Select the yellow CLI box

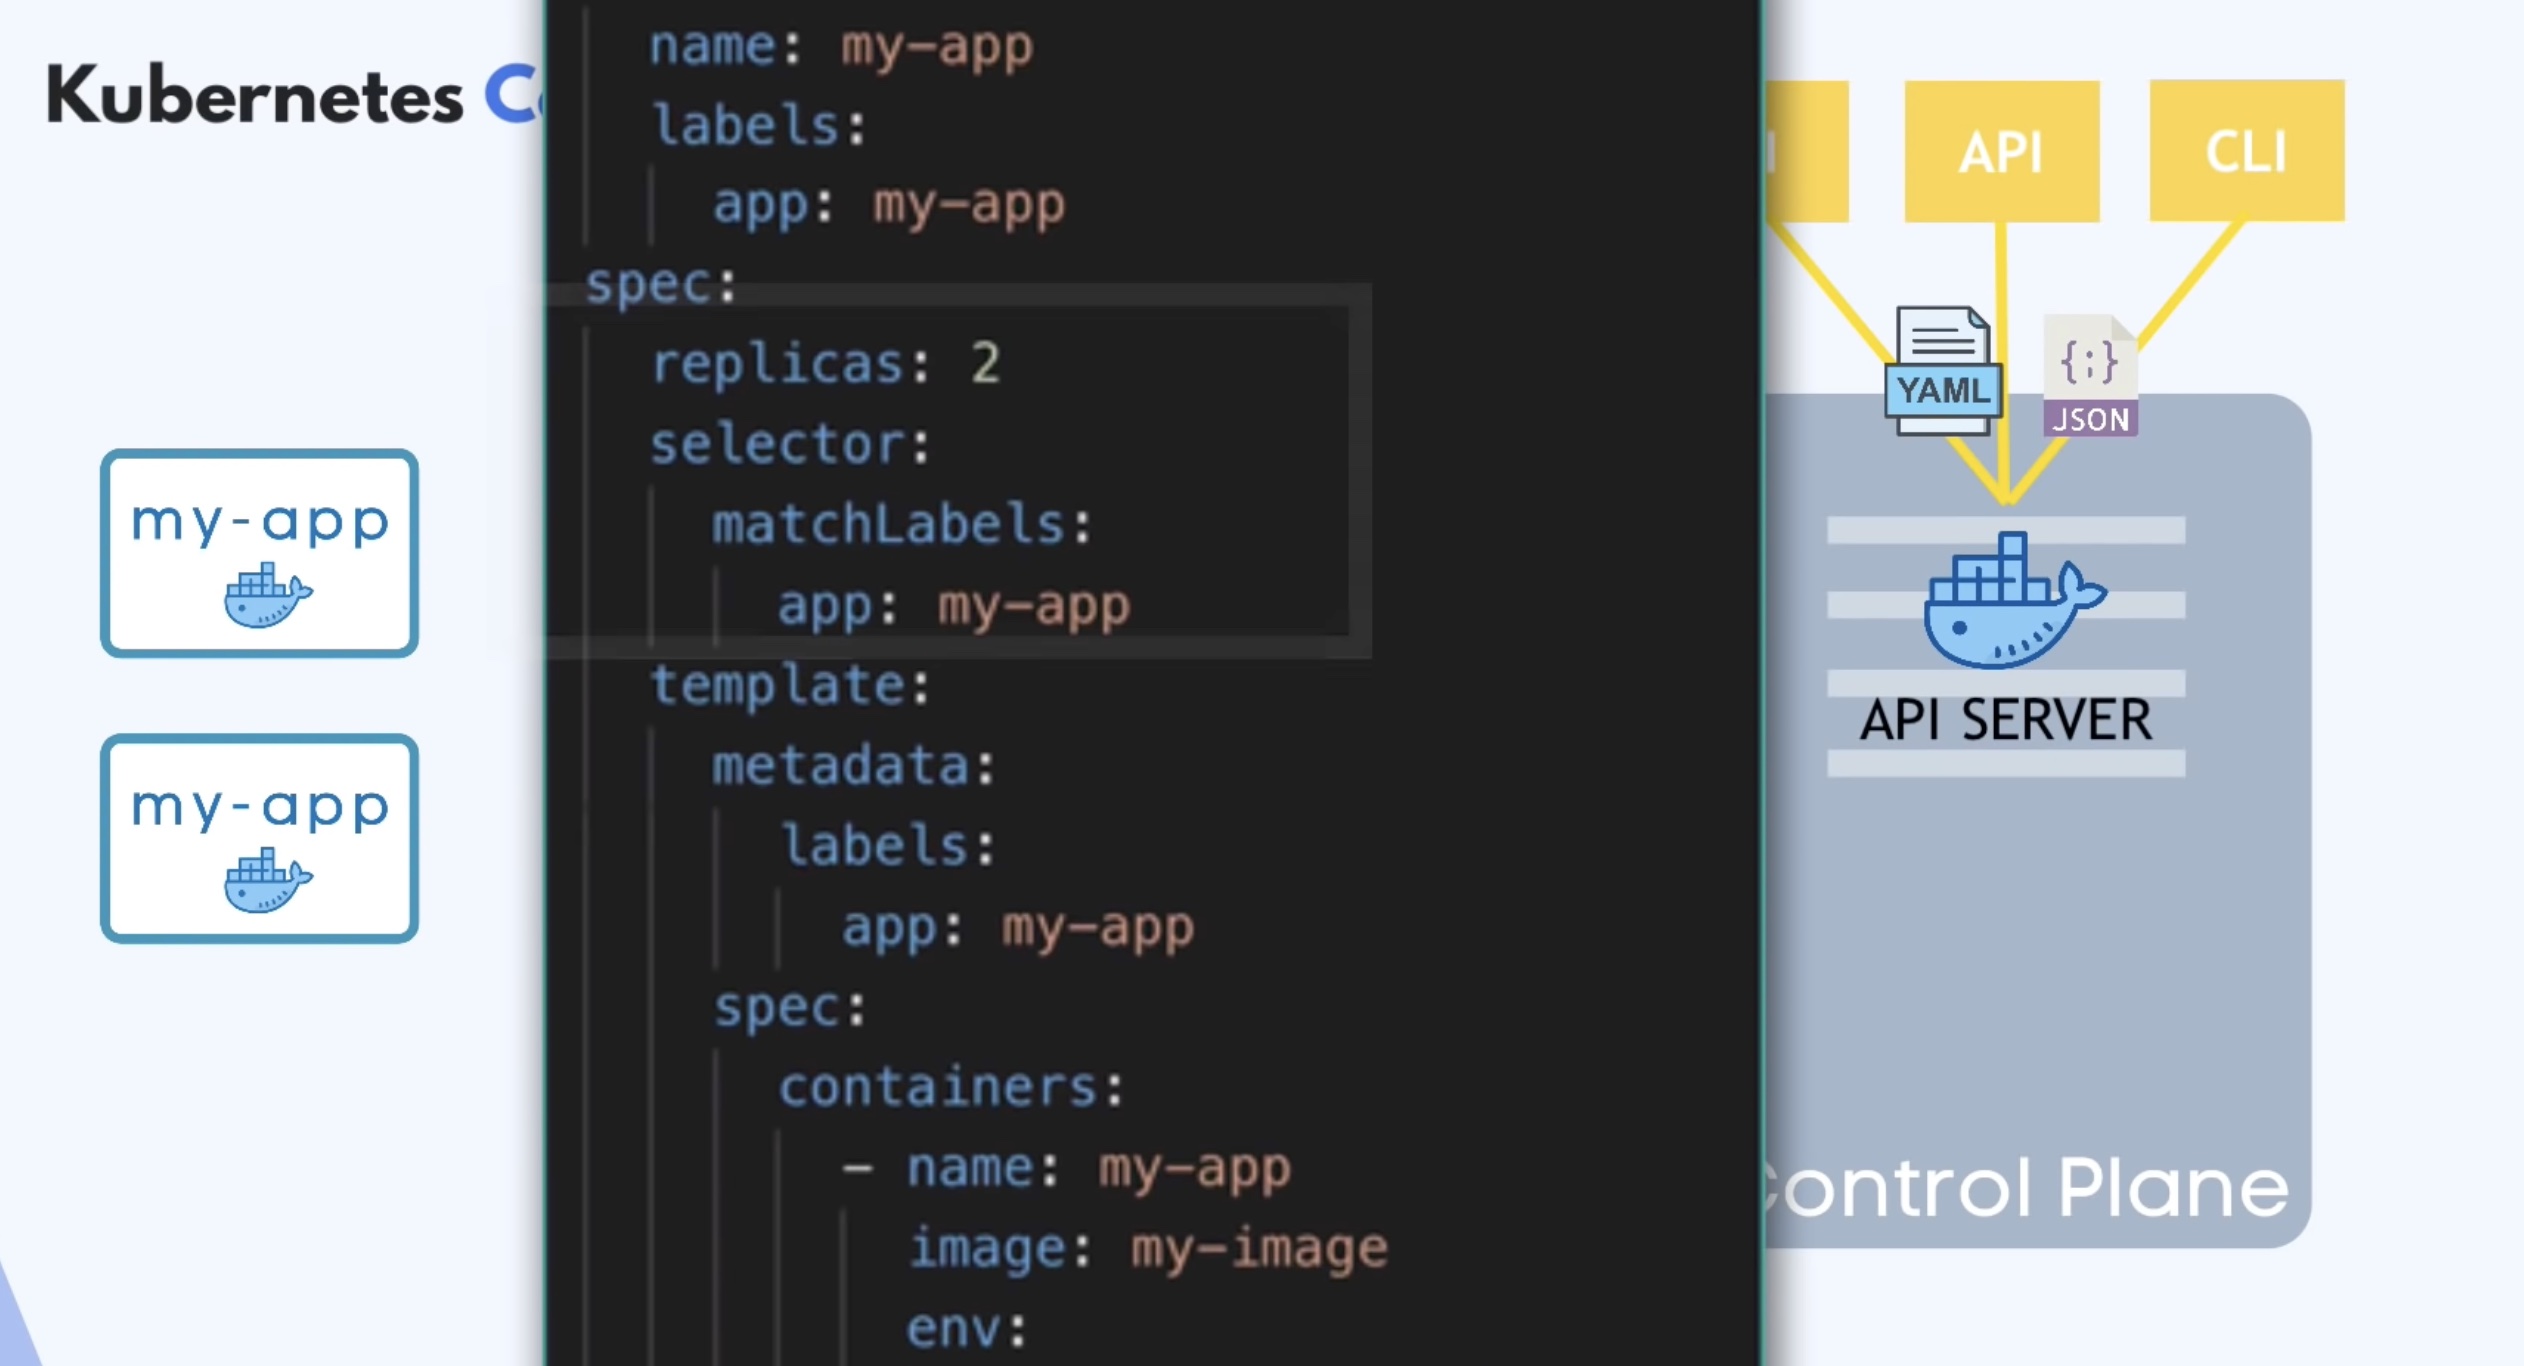(x=2247, y=151)
